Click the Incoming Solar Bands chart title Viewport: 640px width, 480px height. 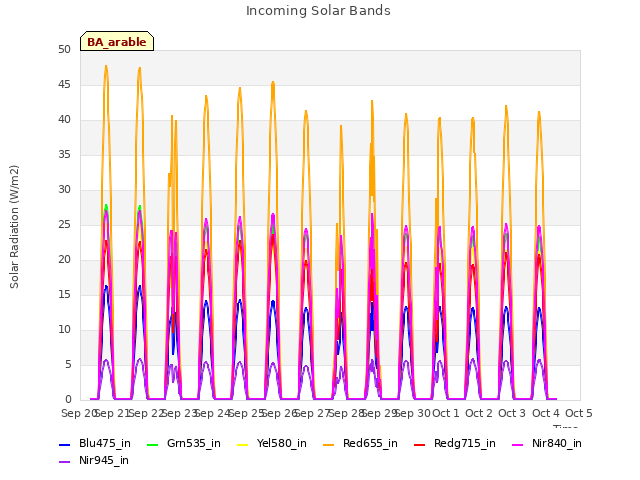pos(318,11)
